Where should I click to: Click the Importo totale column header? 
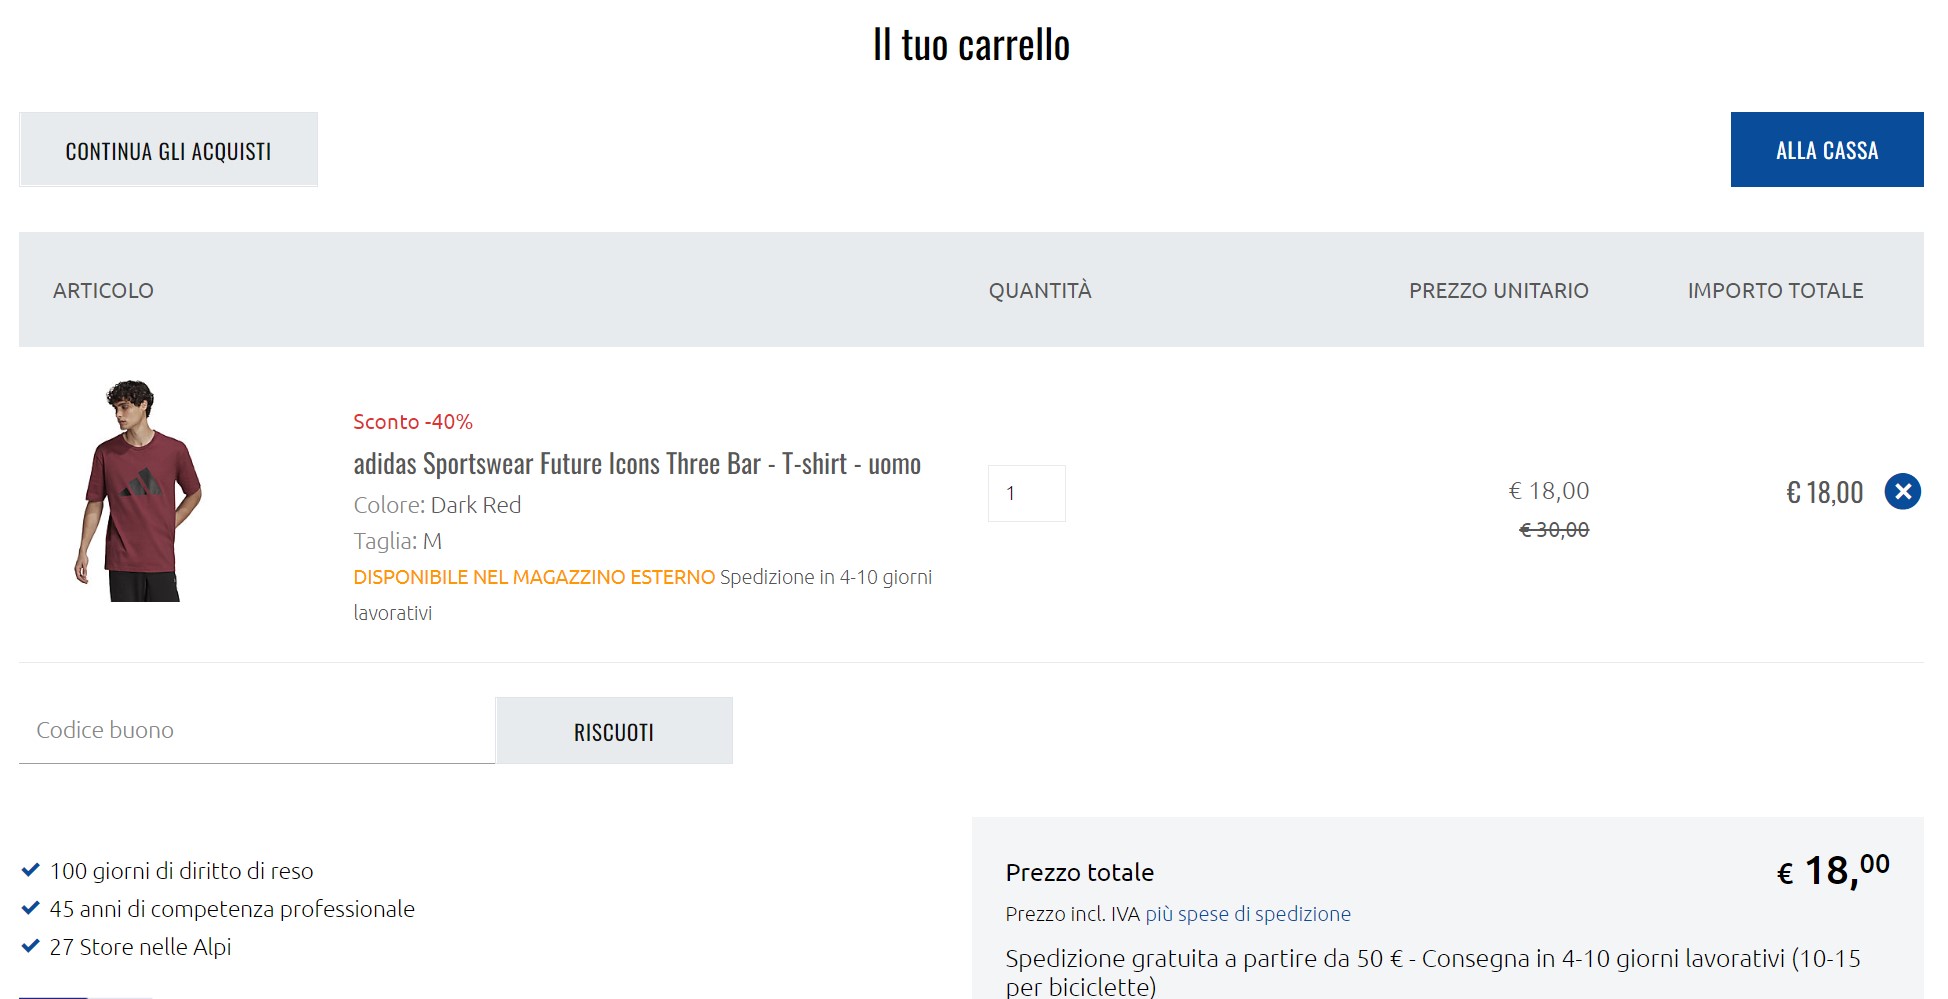1776,291
